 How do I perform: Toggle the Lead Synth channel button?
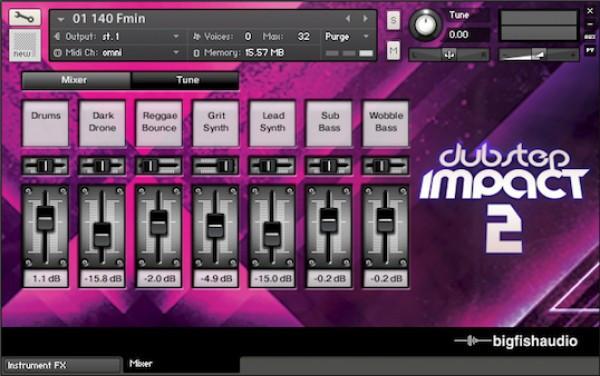pos(272,124)
